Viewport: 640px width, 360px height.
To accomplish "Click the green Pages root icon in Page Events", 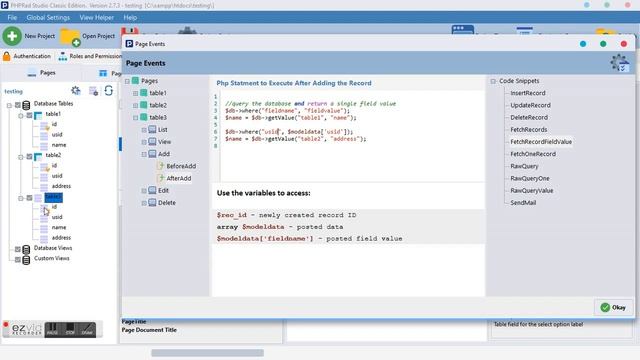I will click(136, 81).
